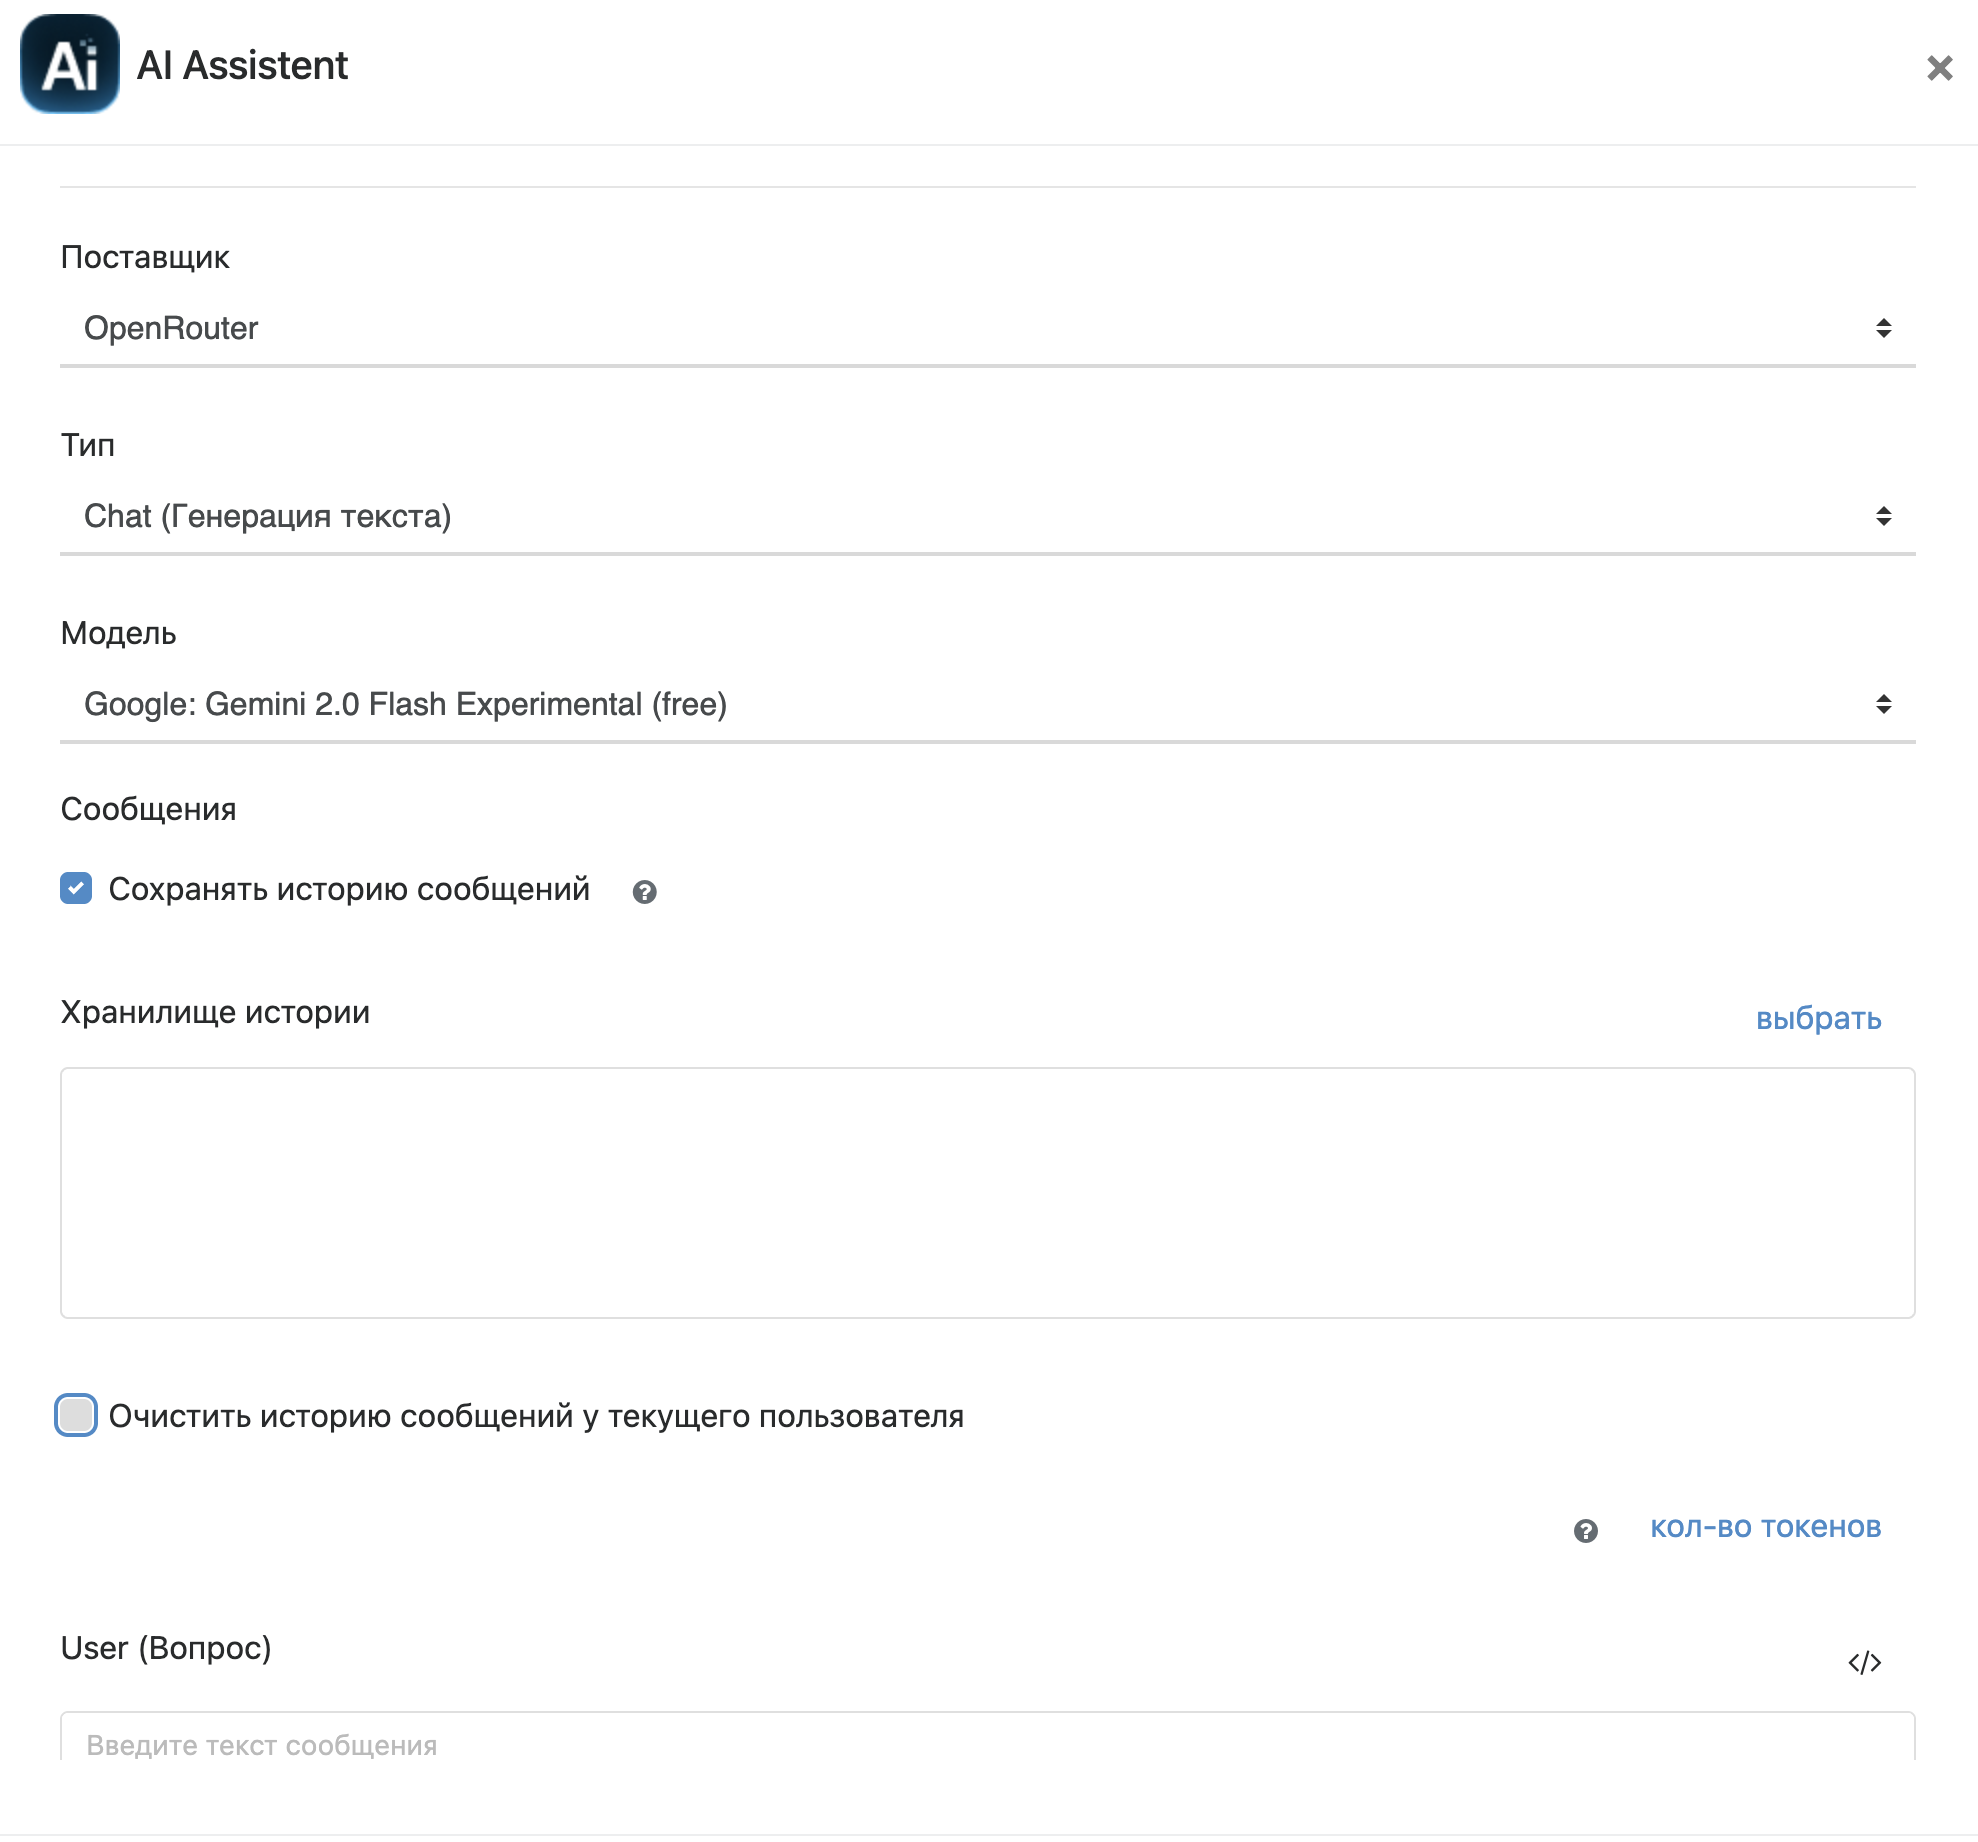1978x1842 pixels.
Task: Click the code brackets icon for User field
Action: point(1864,1662)
